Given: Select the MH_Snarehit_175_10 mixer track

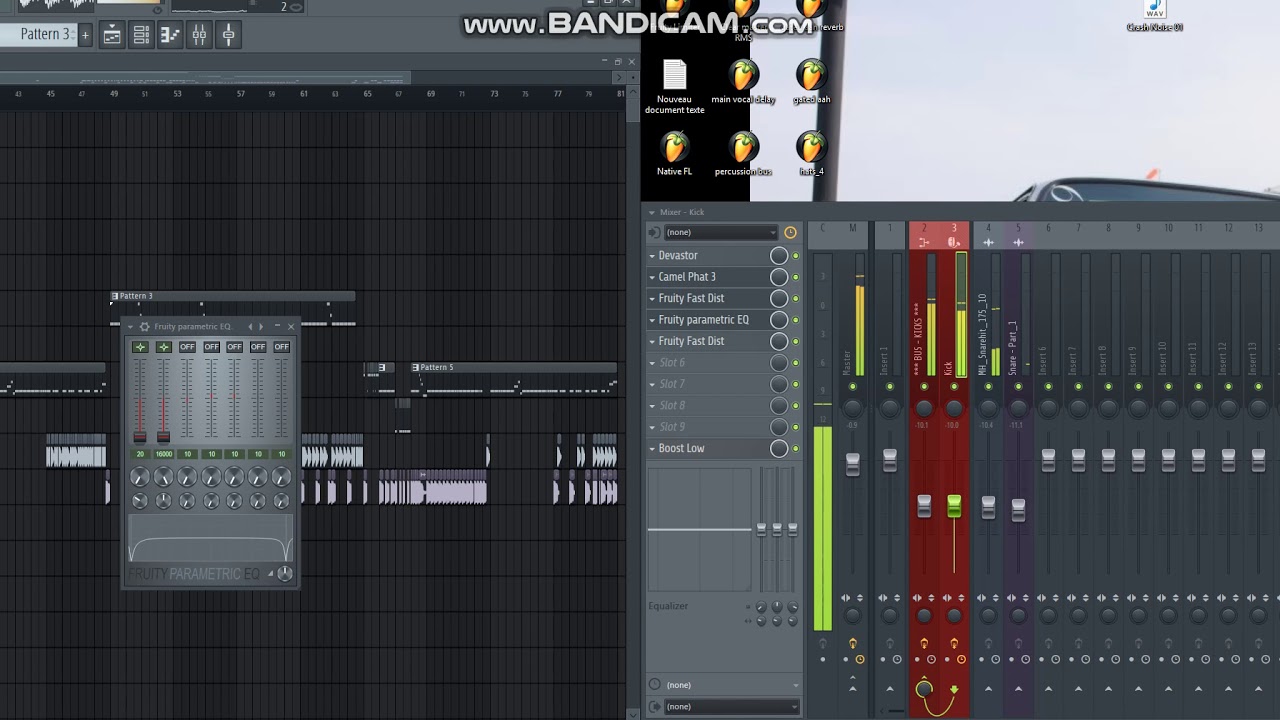Looking at the screenshot, I should 983,334.
